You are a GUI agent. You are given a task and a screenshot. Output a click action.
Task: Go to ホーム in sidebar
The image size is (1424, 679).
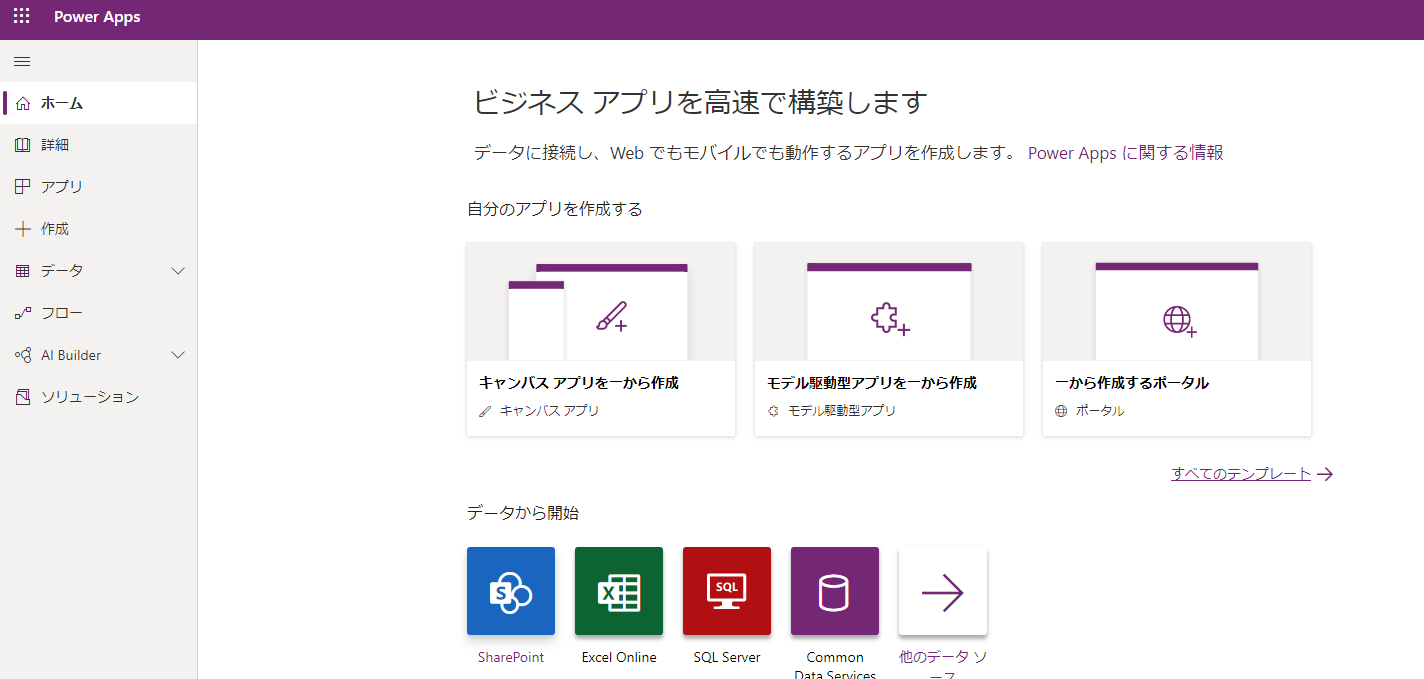tap(62, 103)
